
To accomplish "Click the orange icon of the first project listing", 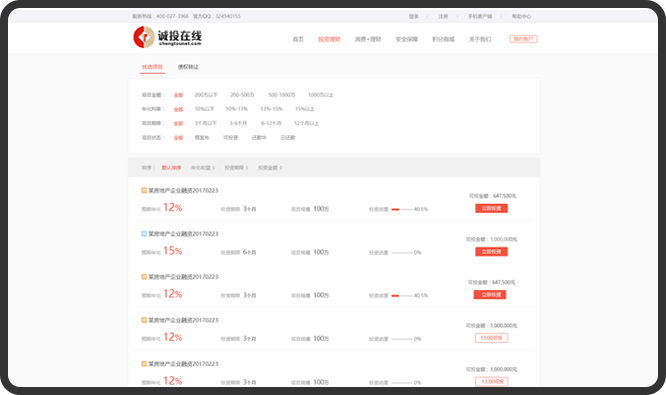I will [x=144, y=190].
